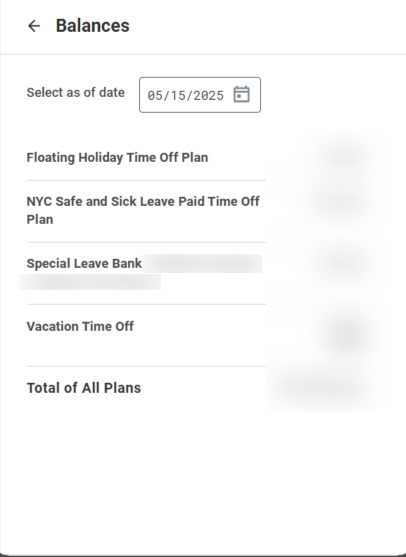Select the Floating Holiday Time Off Plan row
Screen dimensions: 406x557
click(x=117, y=157)
